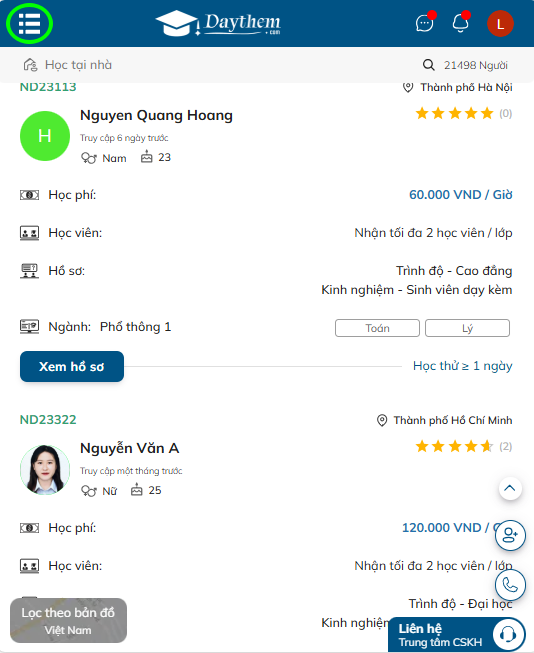The height and width of the screenshot is (653, 534).
Task: Click the phone call floating icon
Action: point(510,585)
